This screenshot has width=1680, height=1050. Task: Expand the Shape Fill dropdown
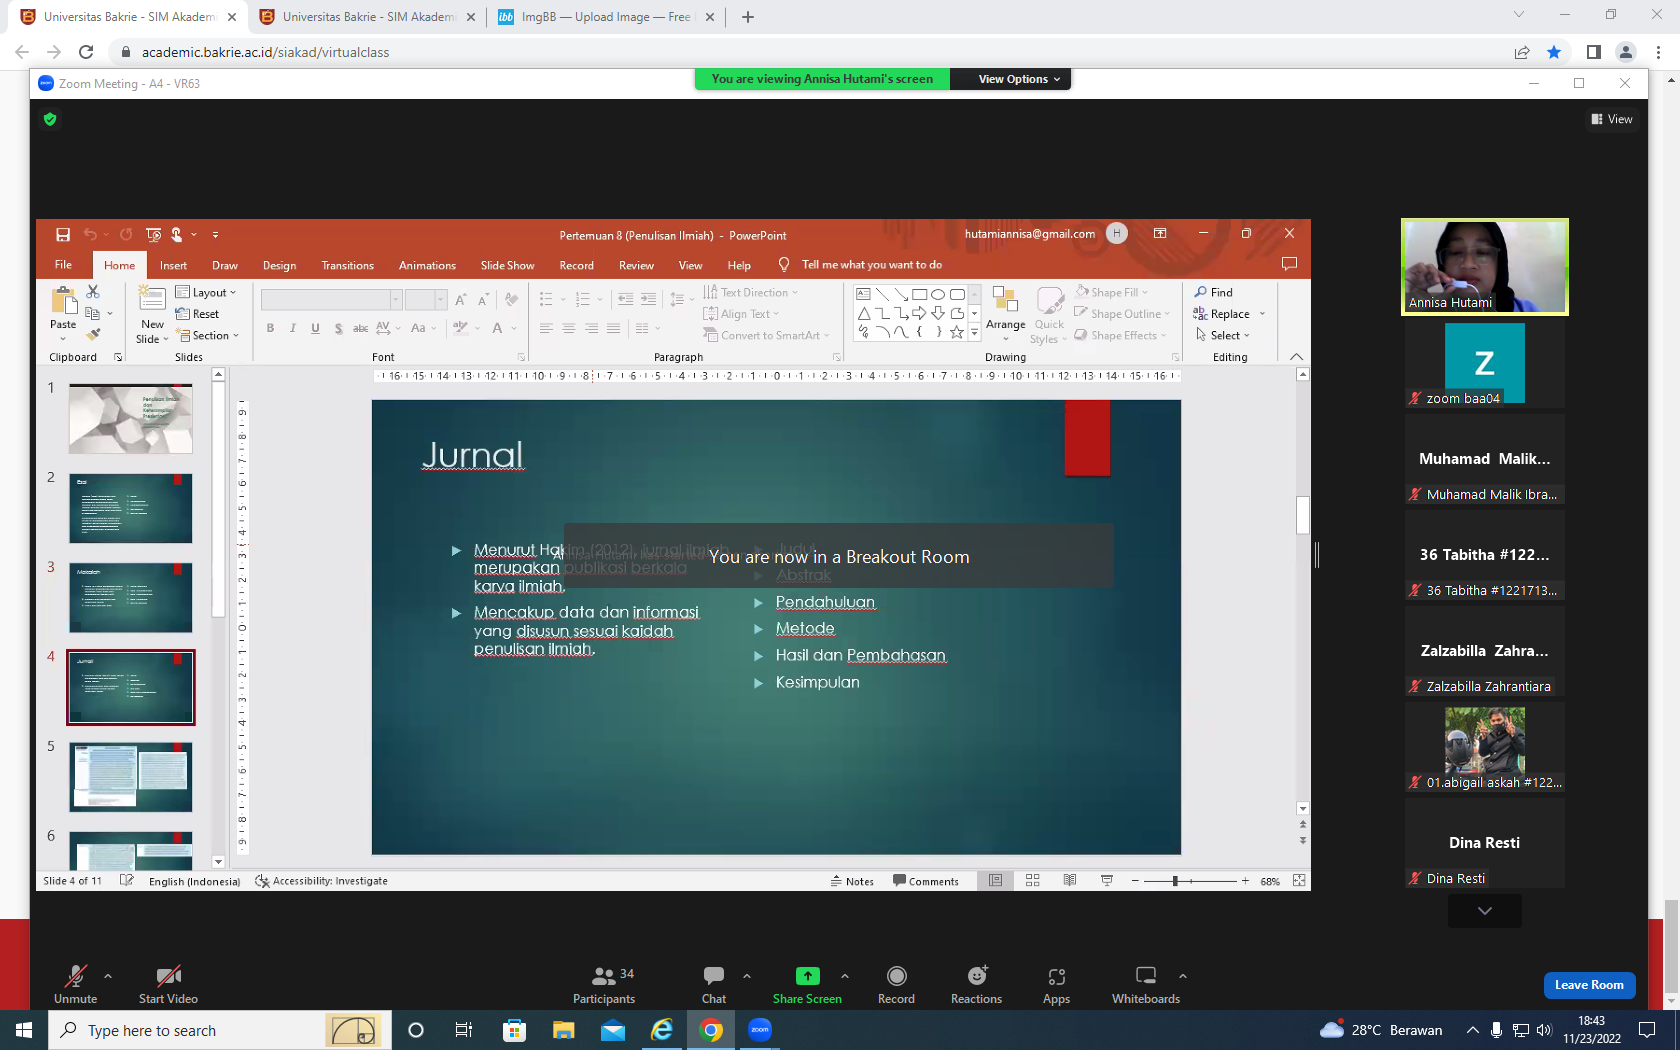(x=1111, y=292)
